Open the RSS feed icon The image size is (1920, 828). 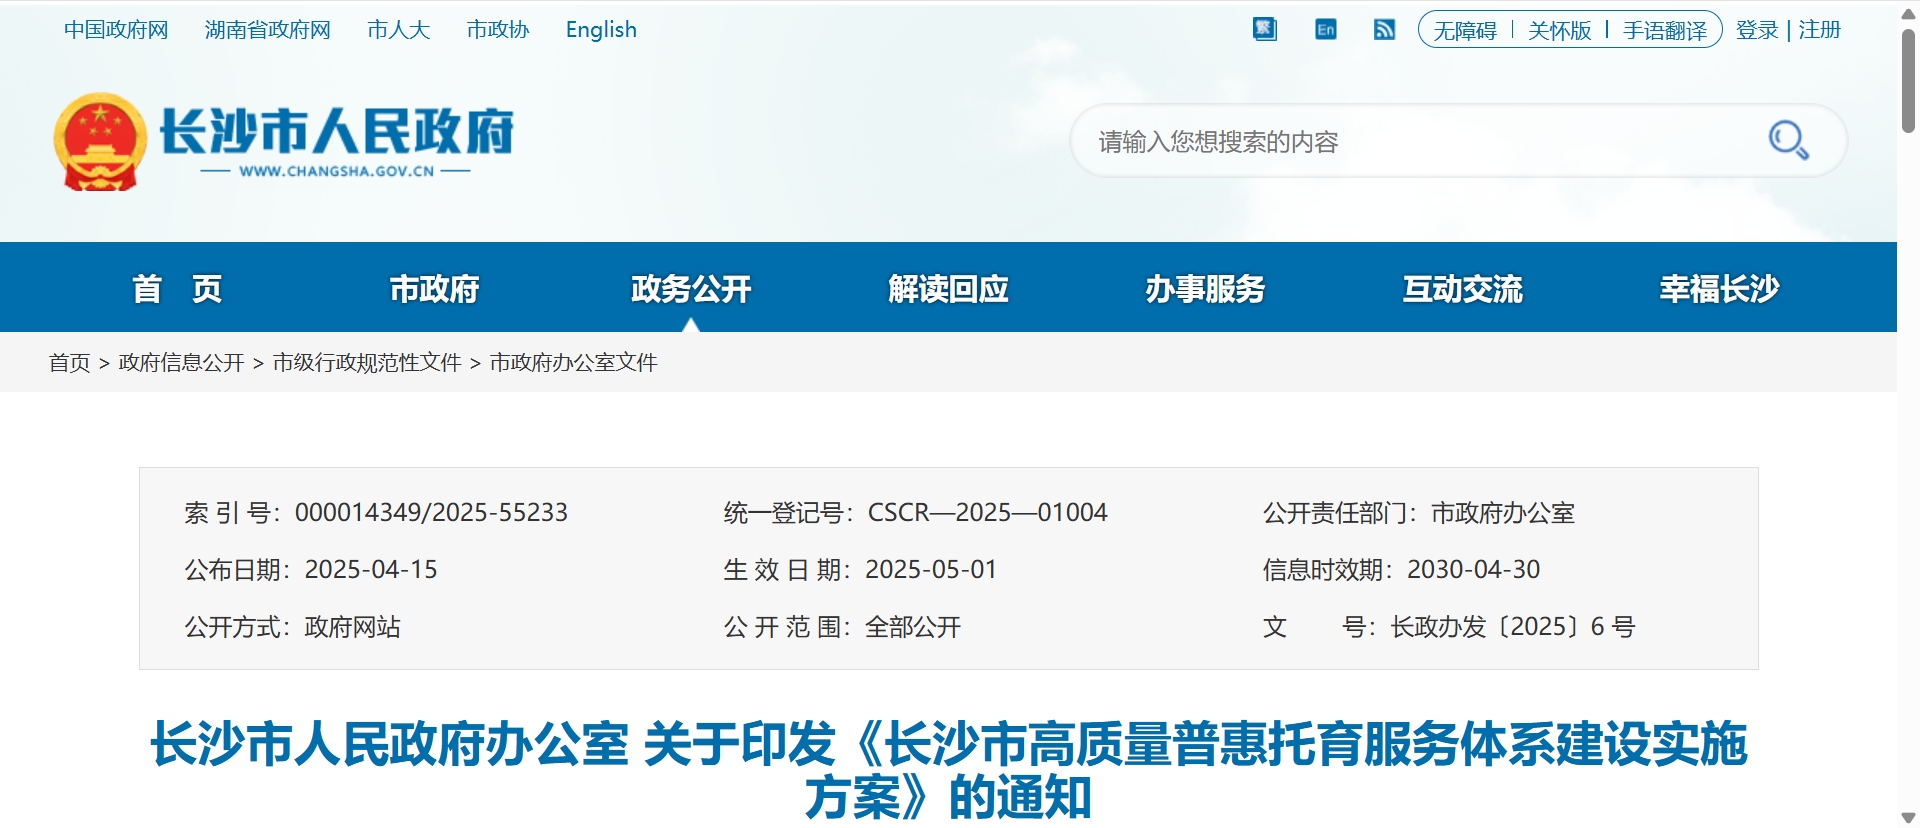tap(1384, 30)
